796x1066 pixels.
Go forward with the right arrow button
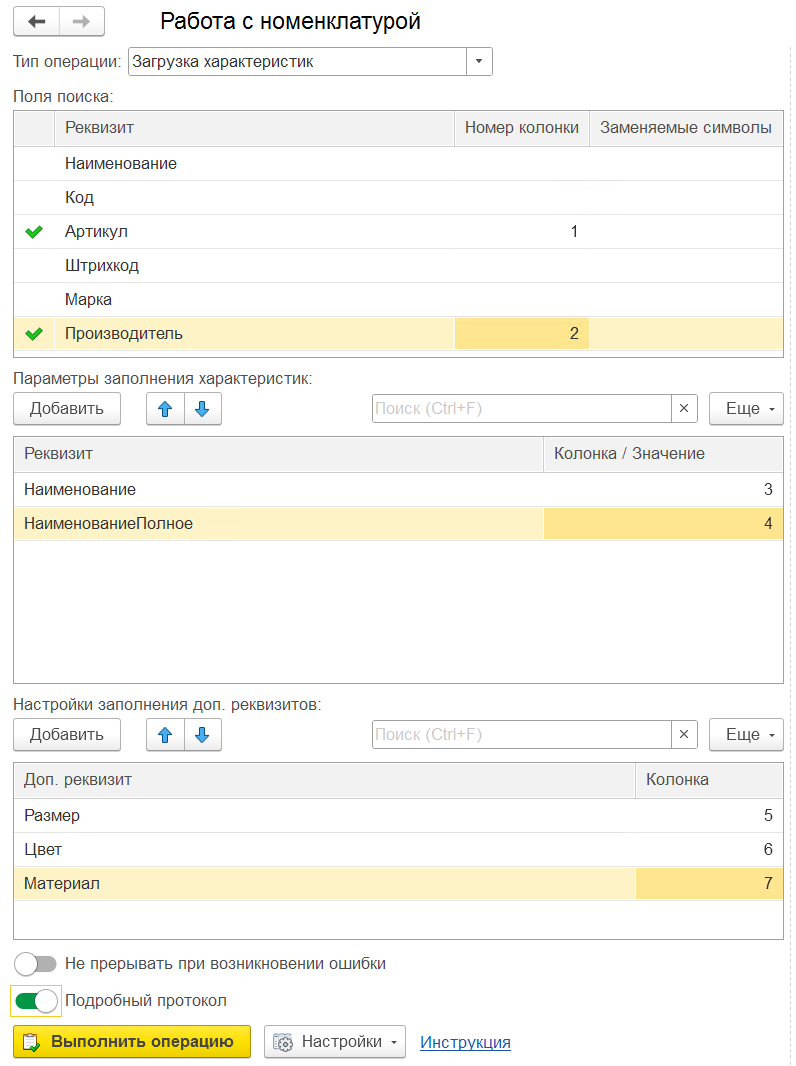82,22
